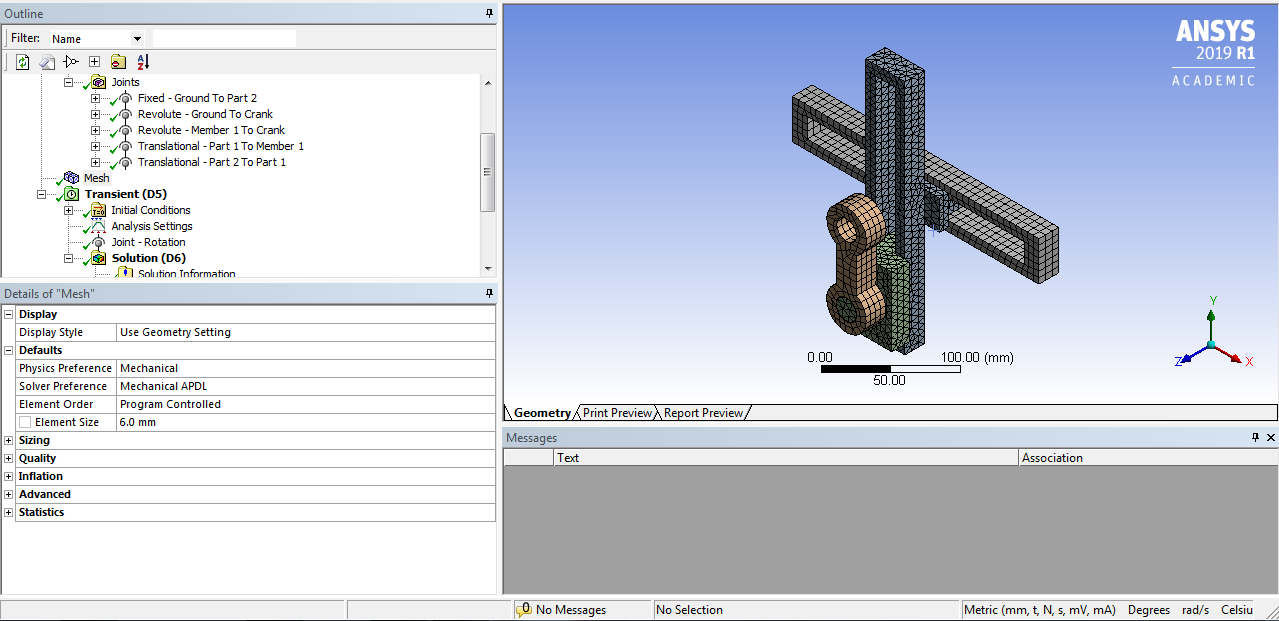Screen dimensions: 1279x621
Task: Pin the Messages panel open
Action: tap(1253, 437)
